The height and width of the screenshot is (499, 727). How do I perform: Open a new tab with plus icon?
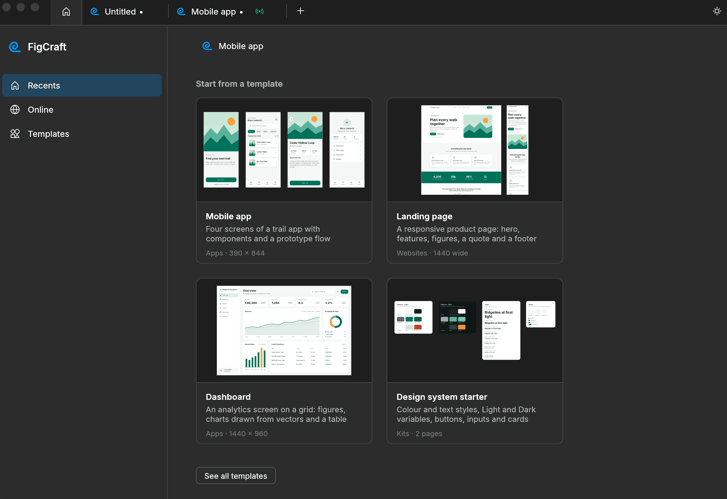point(300,11)
